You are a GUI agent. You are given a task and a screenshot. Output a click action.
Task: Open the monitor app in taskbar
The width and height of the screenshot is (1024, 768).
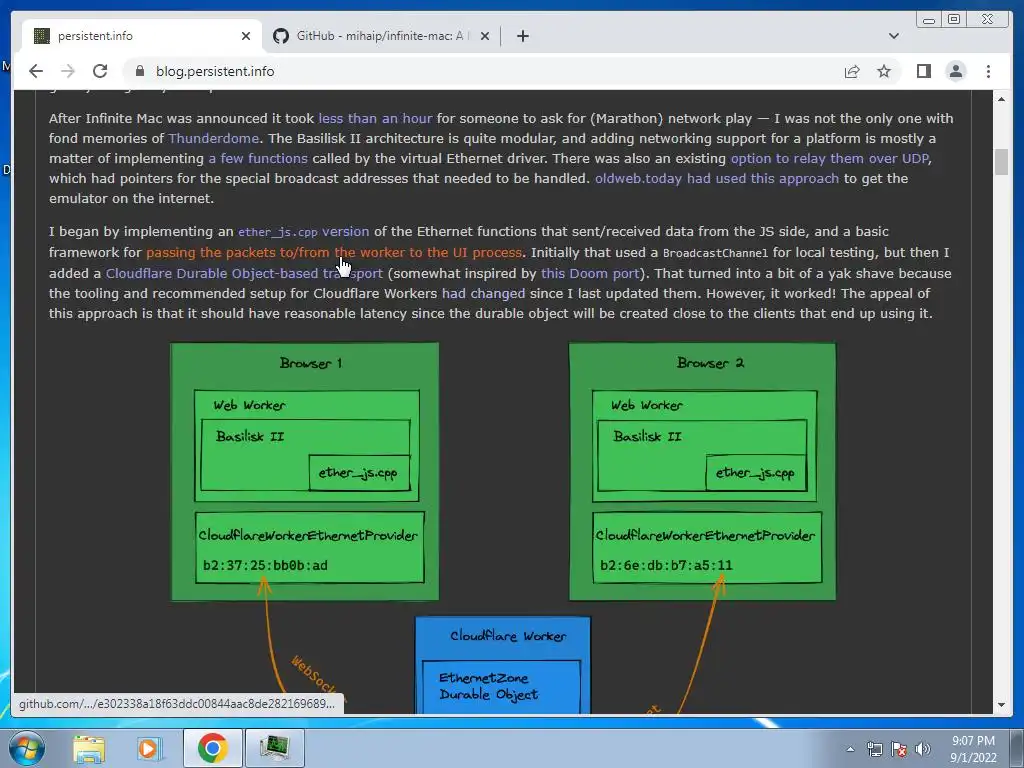coord(274,748)
